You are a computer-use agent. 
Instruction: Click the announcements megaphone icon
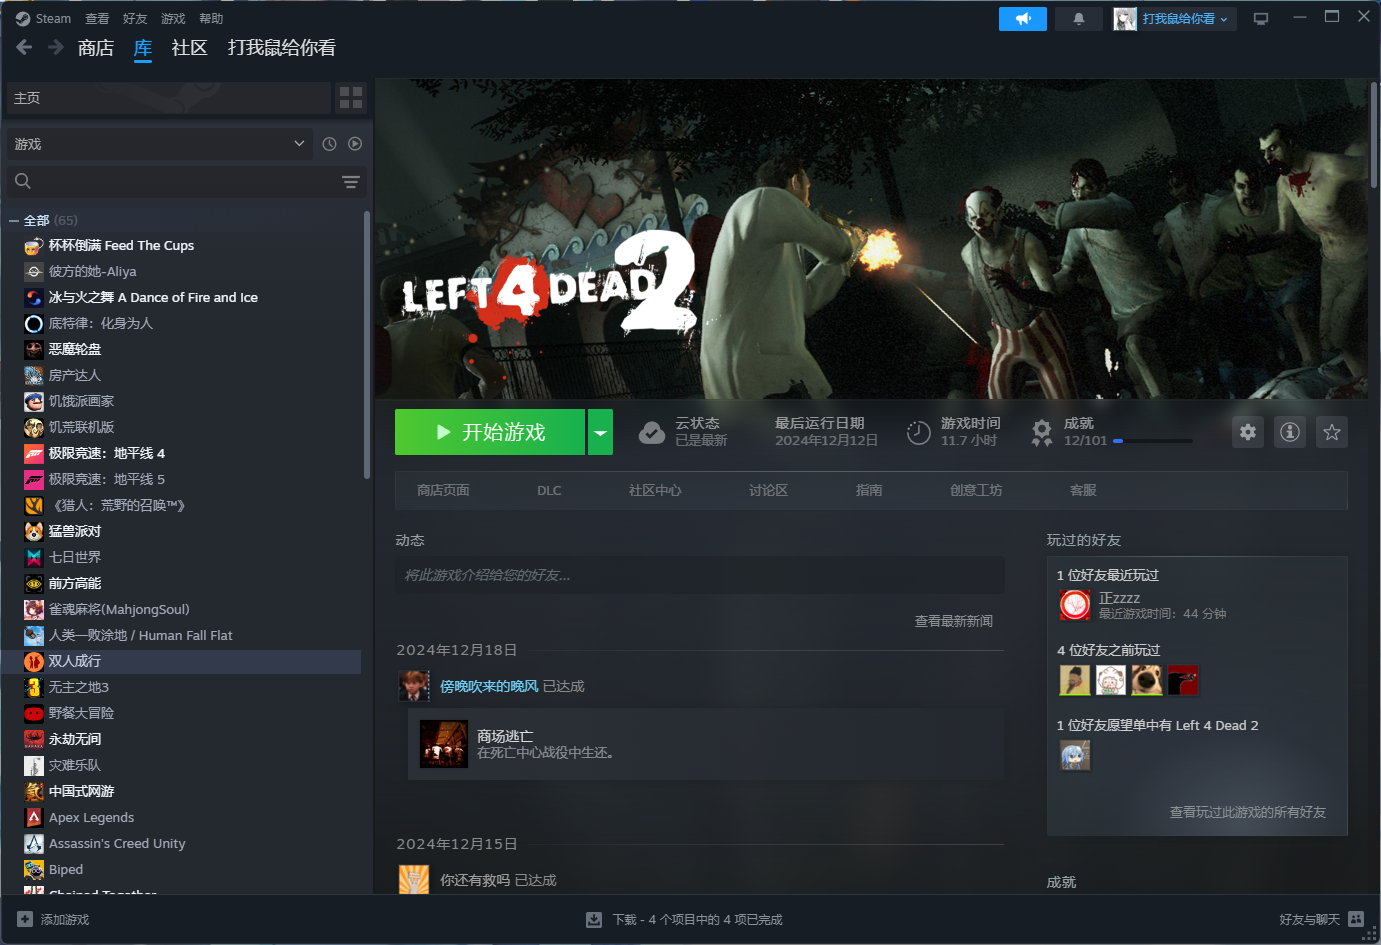(1023, 19)
